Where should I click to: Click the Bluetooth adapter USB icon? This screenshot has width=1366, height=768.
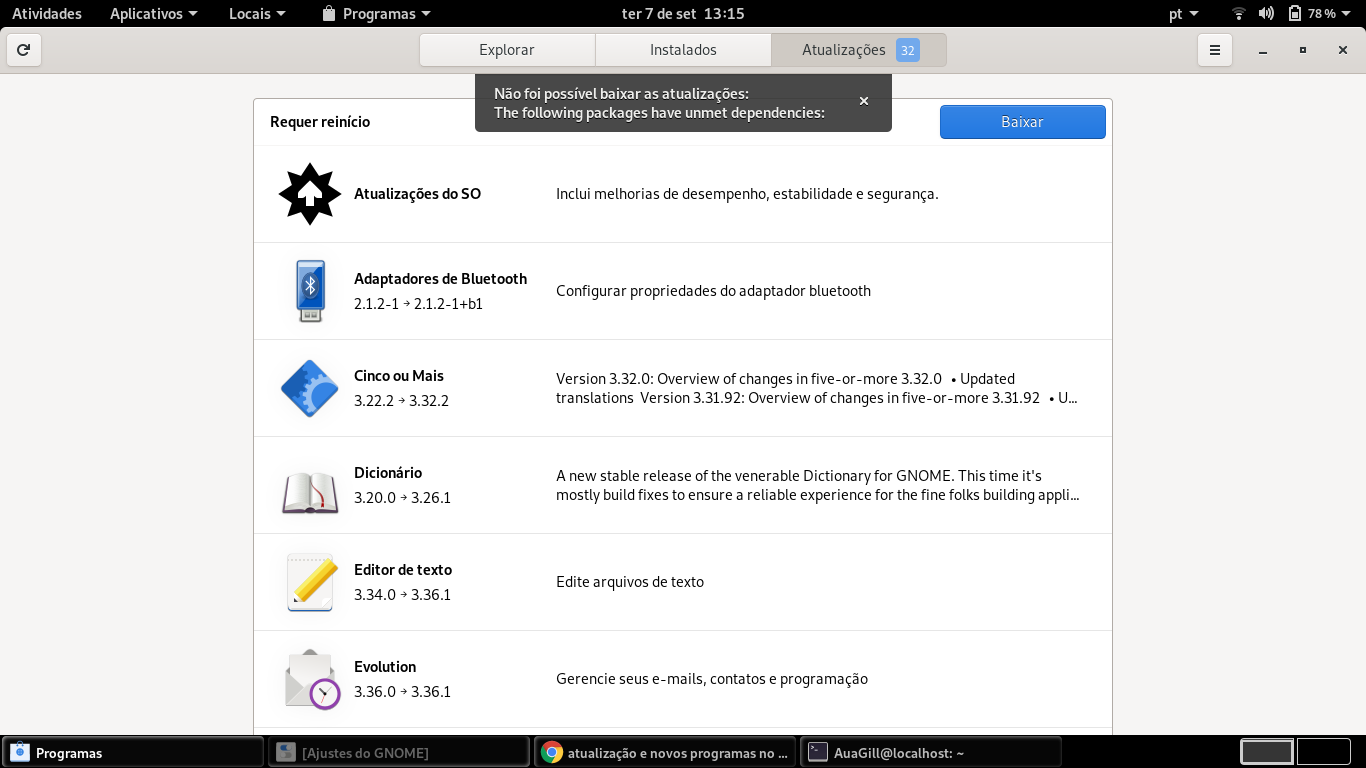[x=310, y=291]
